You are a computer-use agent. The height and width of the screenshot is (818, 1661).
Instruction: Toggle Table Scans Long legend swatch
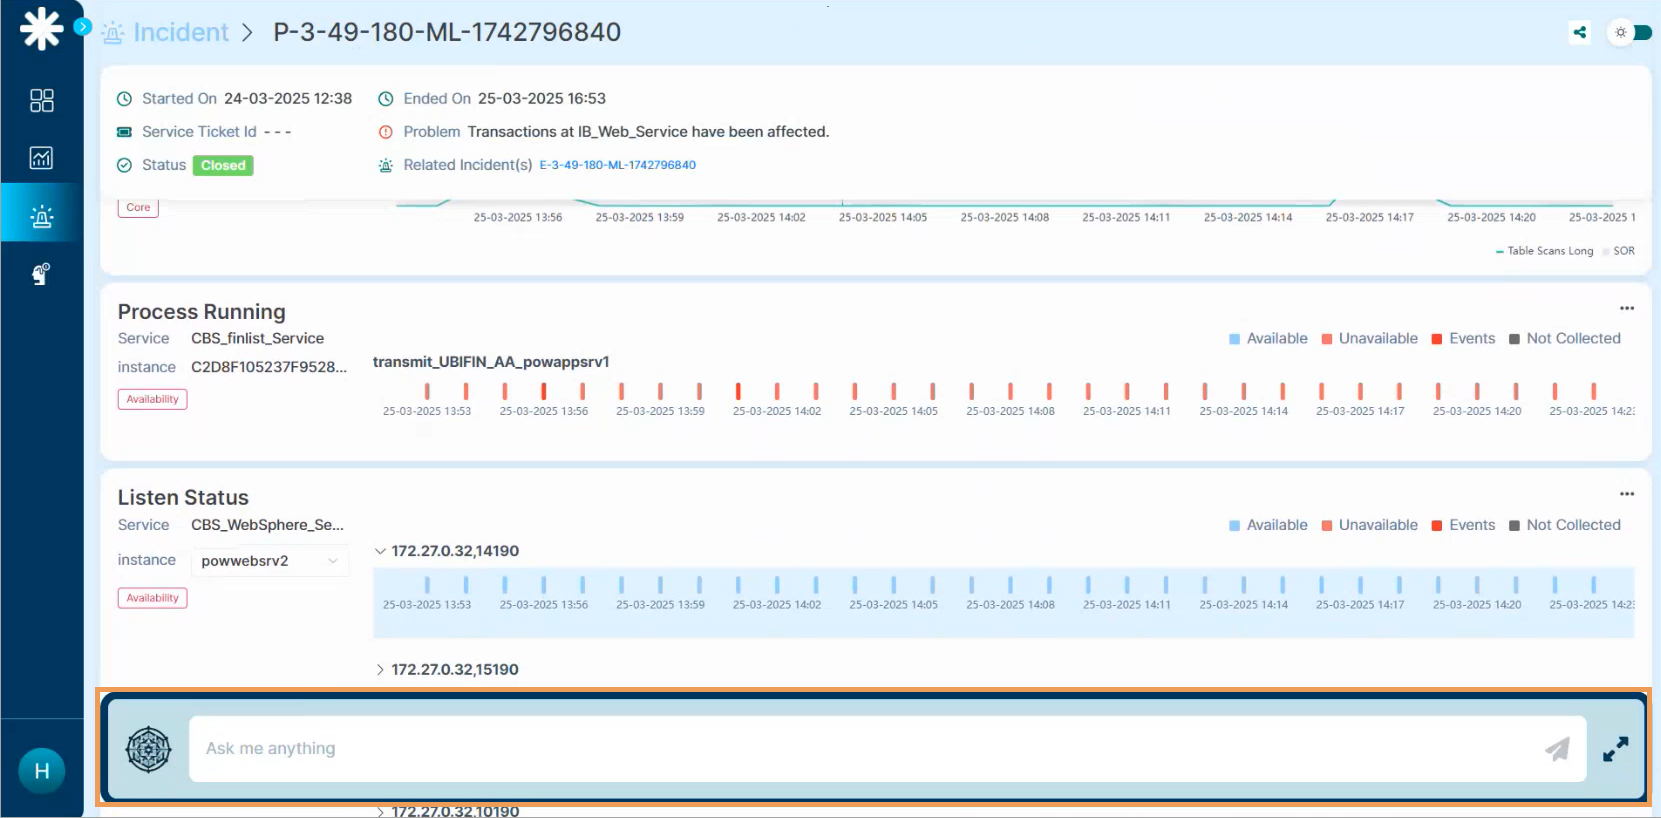[1499, 251]
